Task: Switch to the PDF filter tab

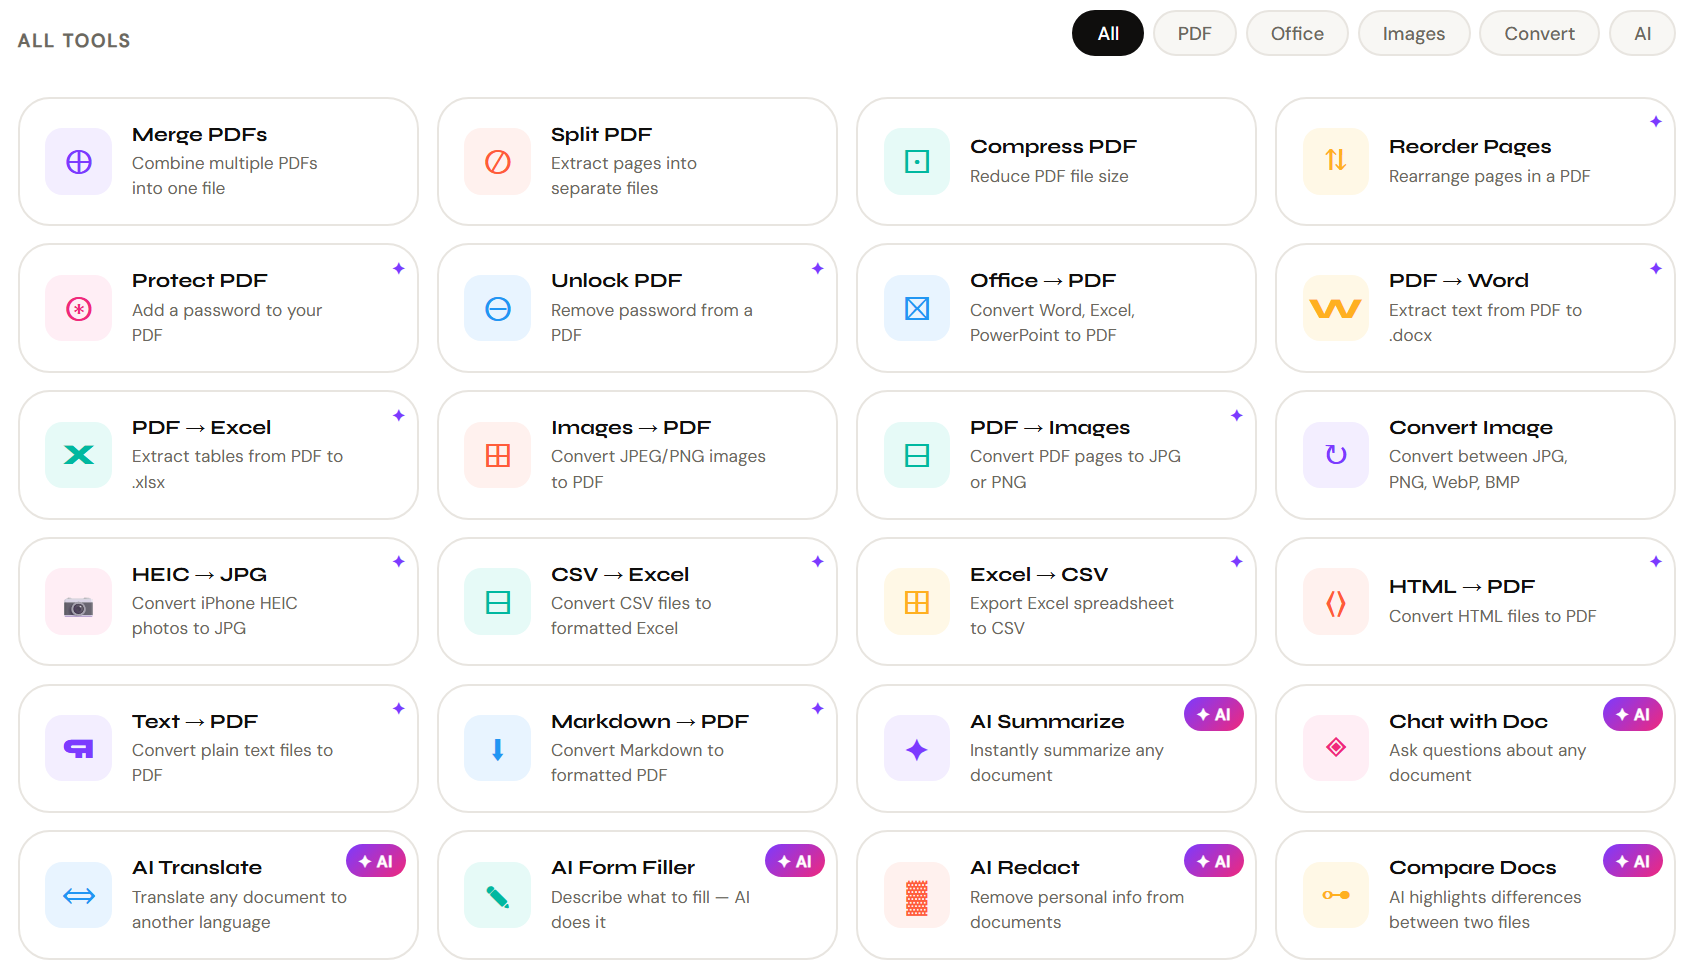Action: tap(1194, 33)
